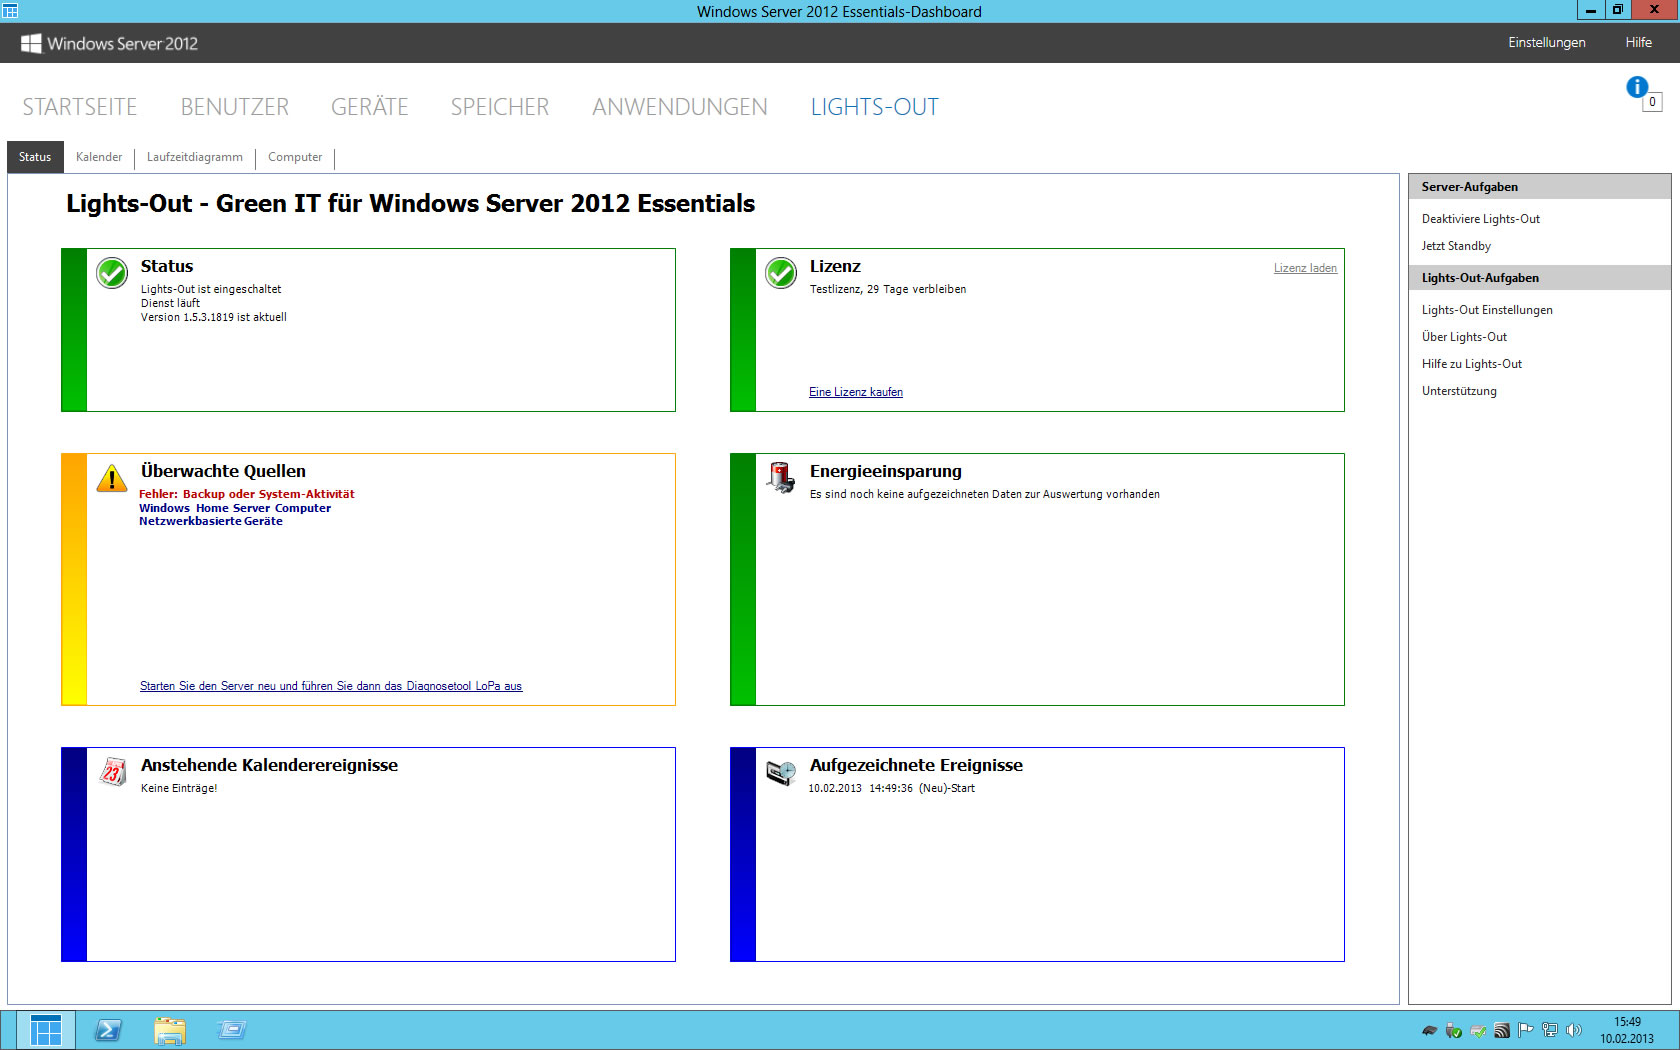The width and height of the screenshot is (1680, 1050).
Task: Select the LIGHTS-OUT section
Action: tap(875, 107)
